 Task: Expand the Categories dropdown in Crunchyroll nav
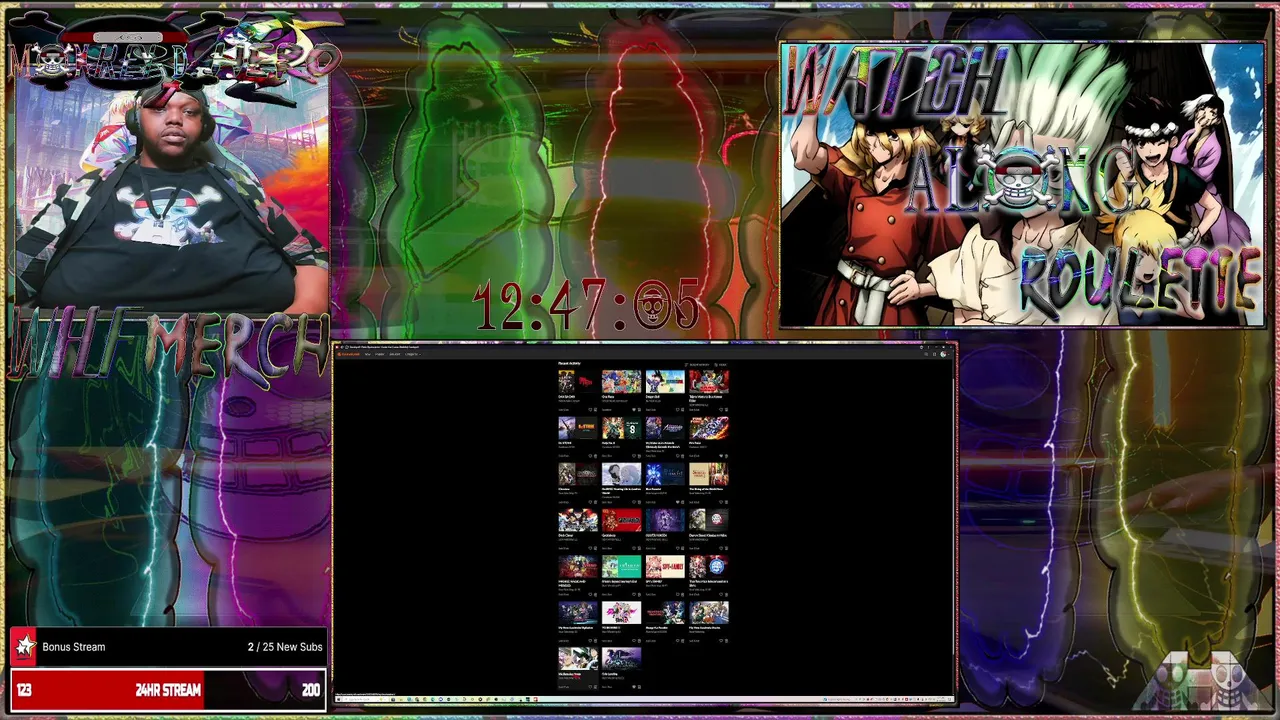click(413, 354)
